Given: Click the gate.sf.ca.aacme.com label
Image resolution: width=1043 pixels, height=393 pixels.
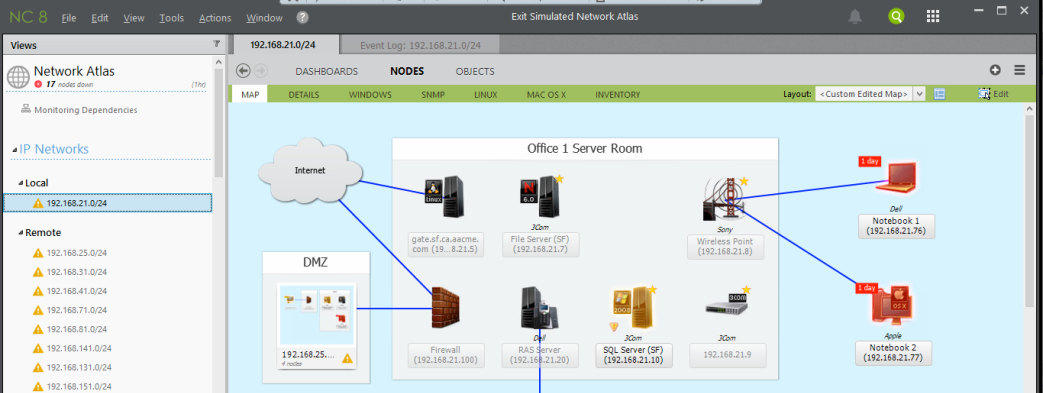Looking at the screenshot, I should pyautogui.click(x=446, y=244).
